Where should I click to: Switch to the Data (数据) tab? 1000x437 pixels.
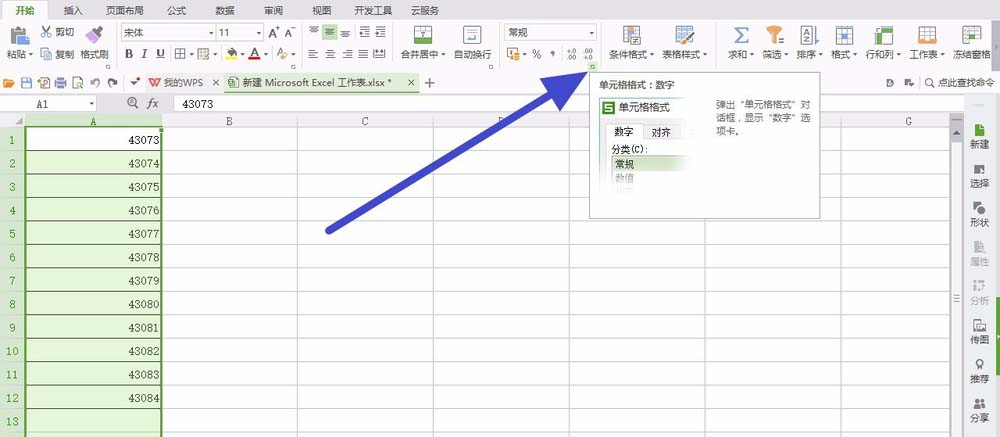(224, 10)
